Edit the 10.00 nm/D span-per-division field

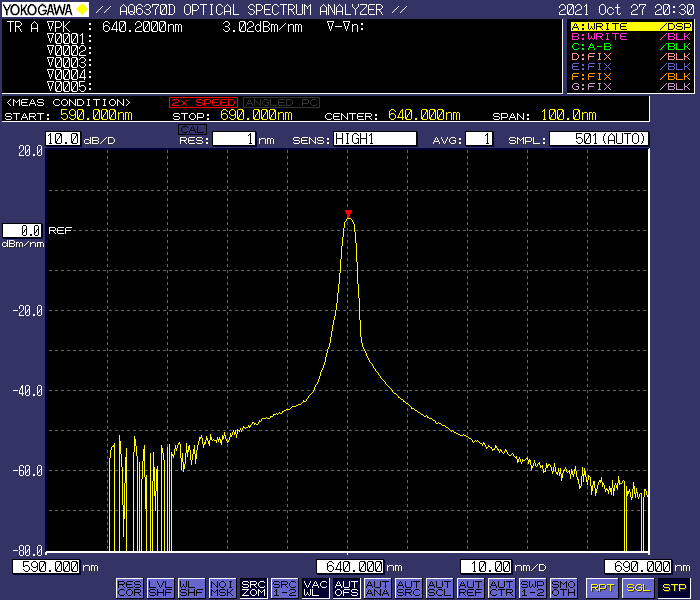click(486, 567)
